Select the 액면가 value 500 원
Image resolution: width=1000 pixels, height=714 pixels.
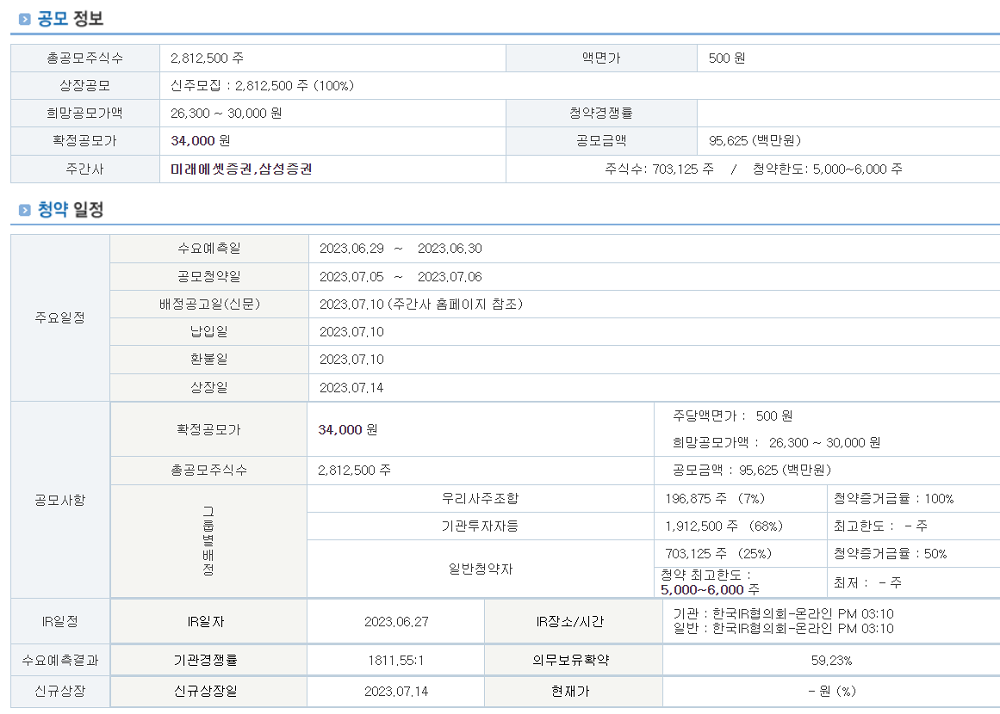click(726, 58)
